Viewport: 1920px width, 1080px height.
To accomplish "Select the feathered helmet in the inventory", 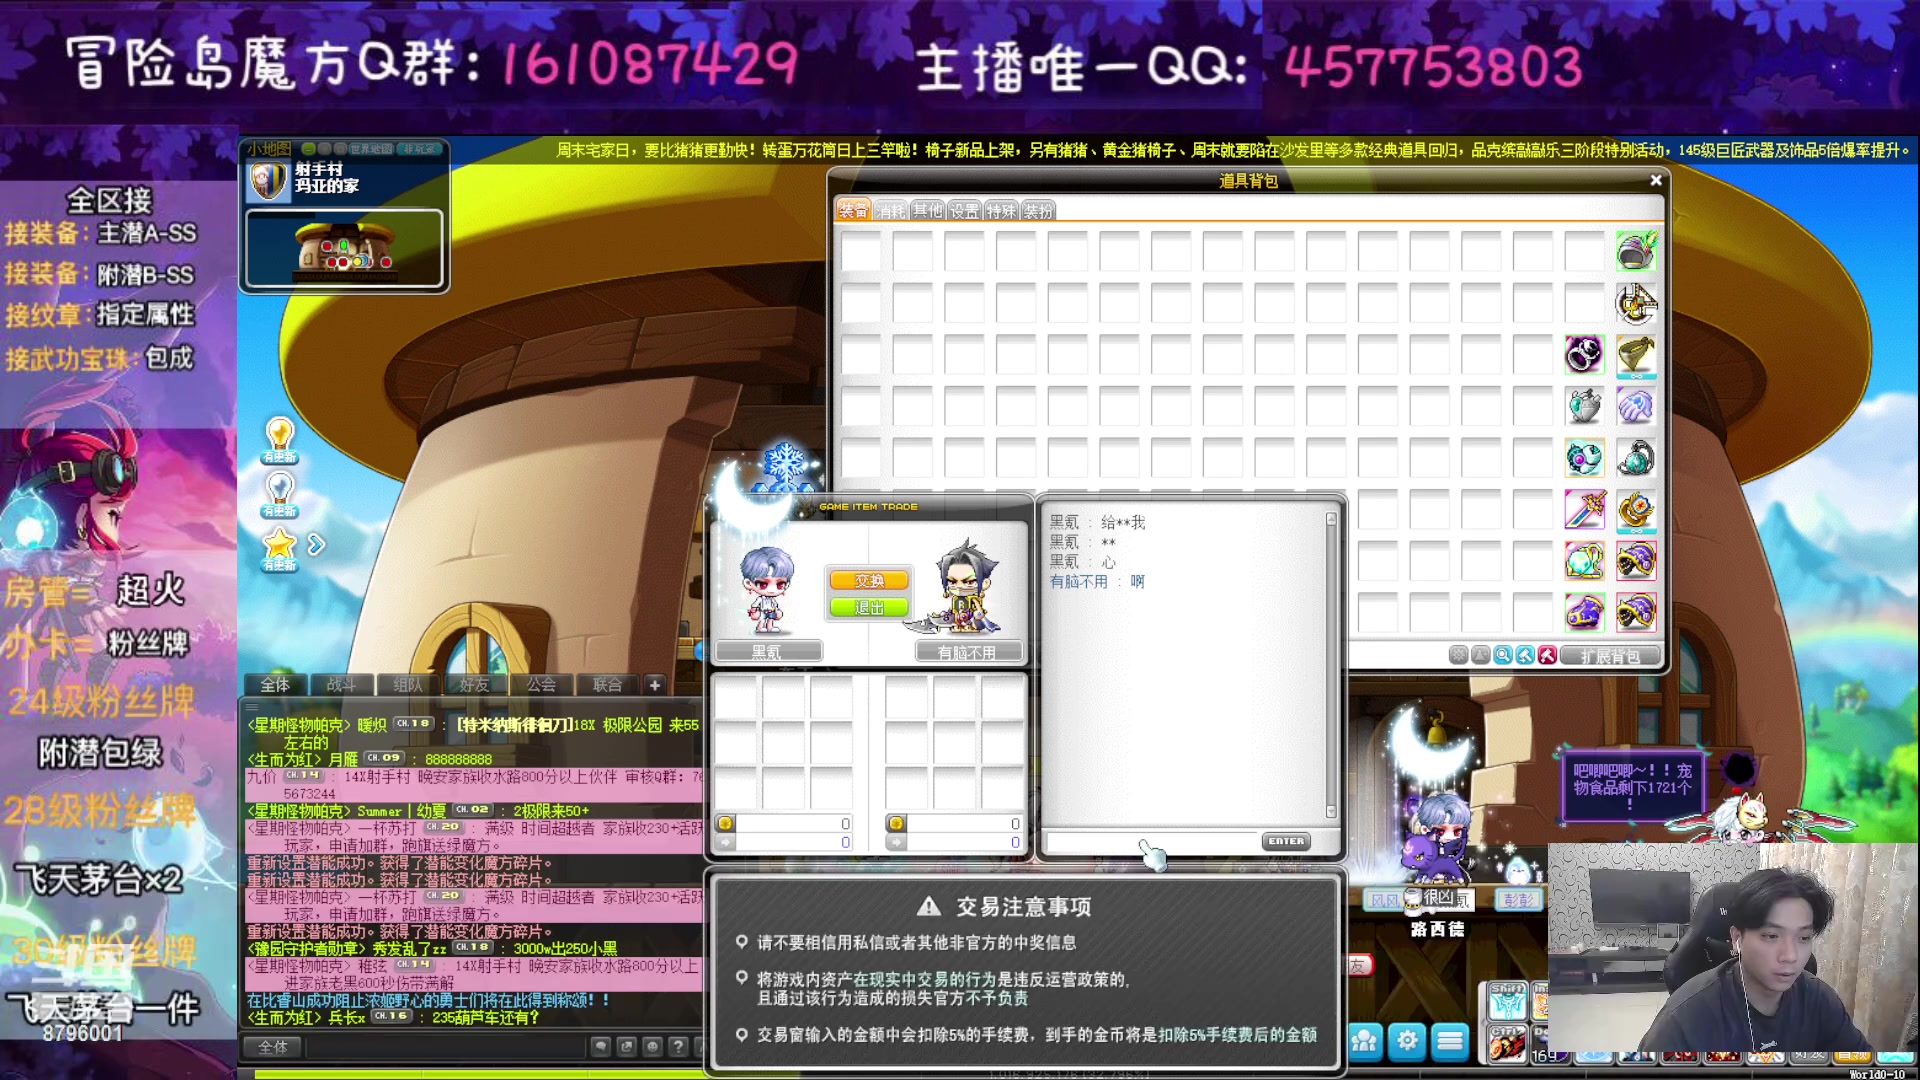I will (x=1636, y=251).
